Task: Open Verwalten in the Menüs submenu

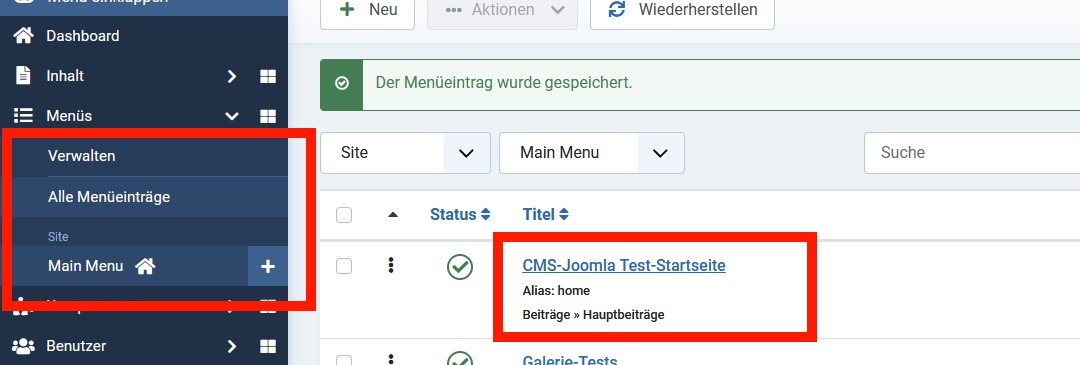Action: 81,156
